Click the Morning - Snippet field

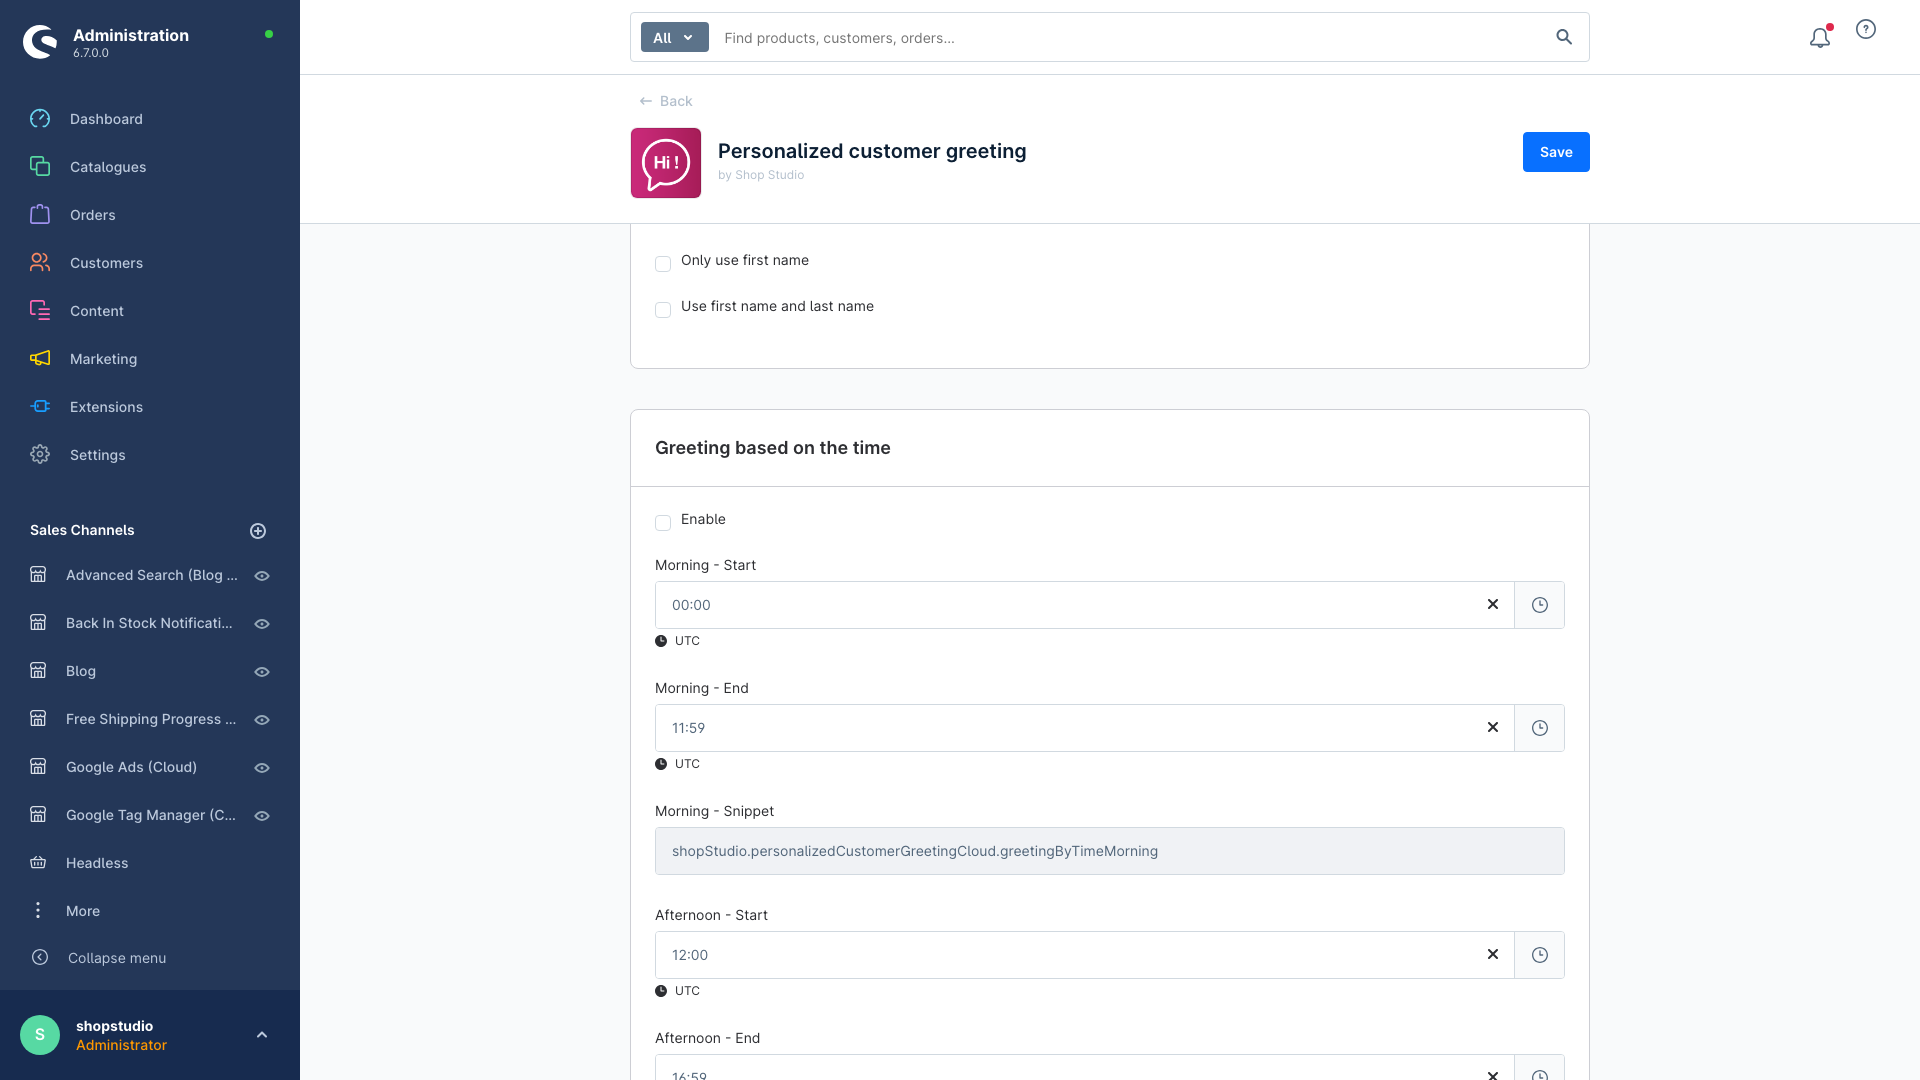point(1110,851)
